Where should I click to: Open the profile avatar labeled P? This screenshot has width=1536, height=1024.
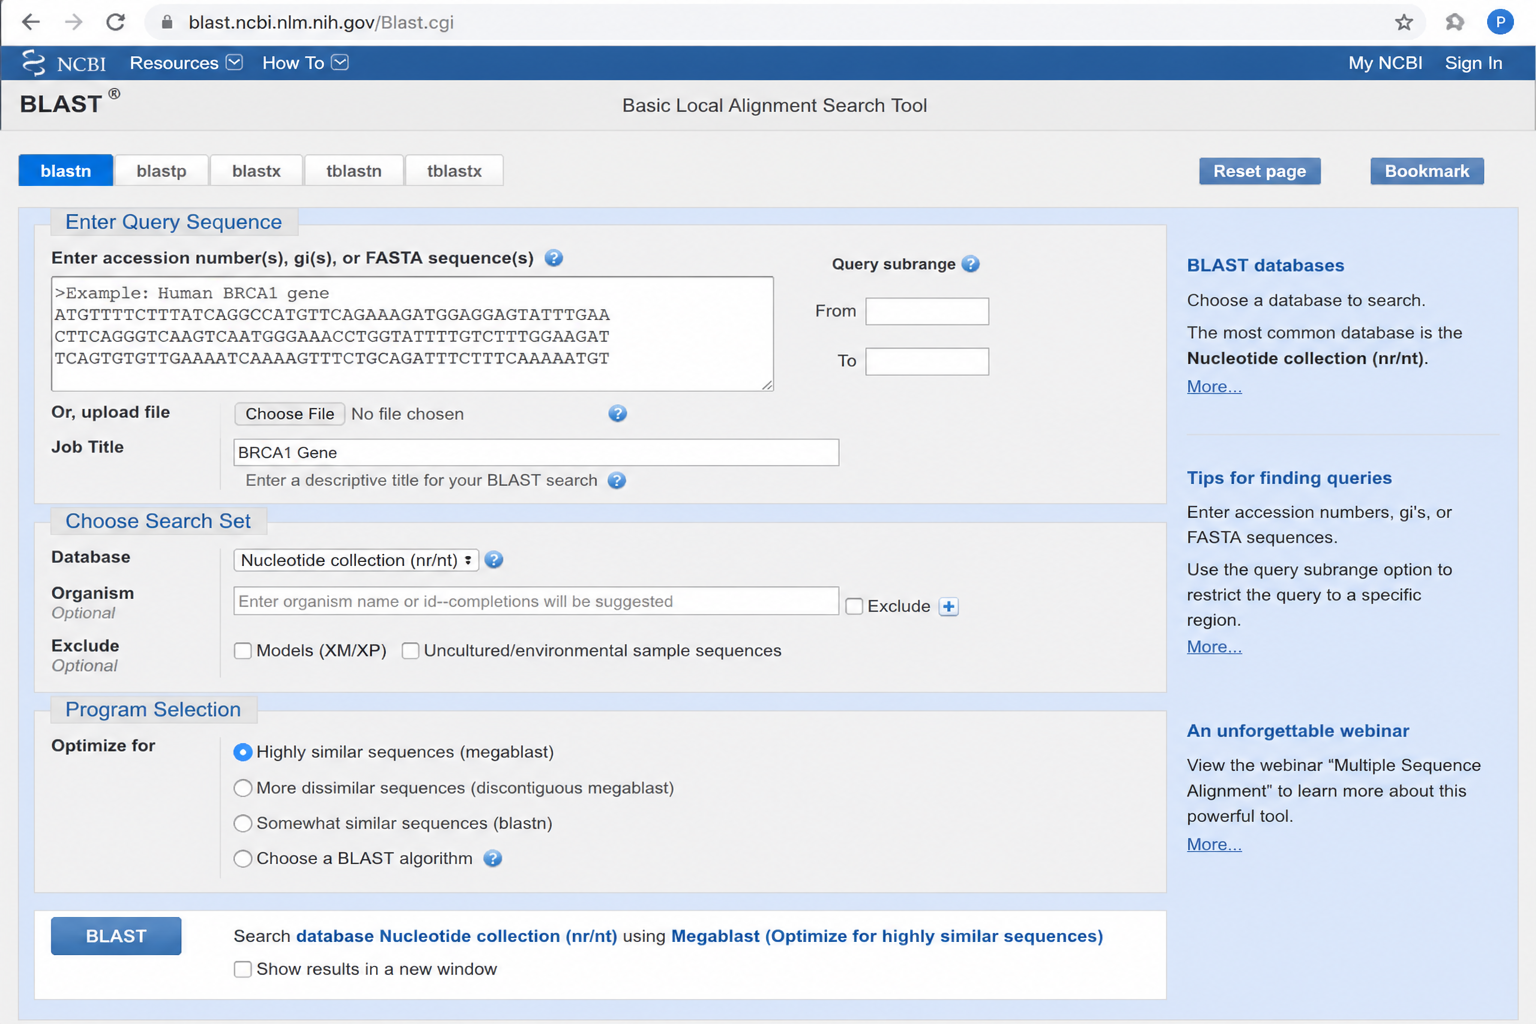(1500, 22)
